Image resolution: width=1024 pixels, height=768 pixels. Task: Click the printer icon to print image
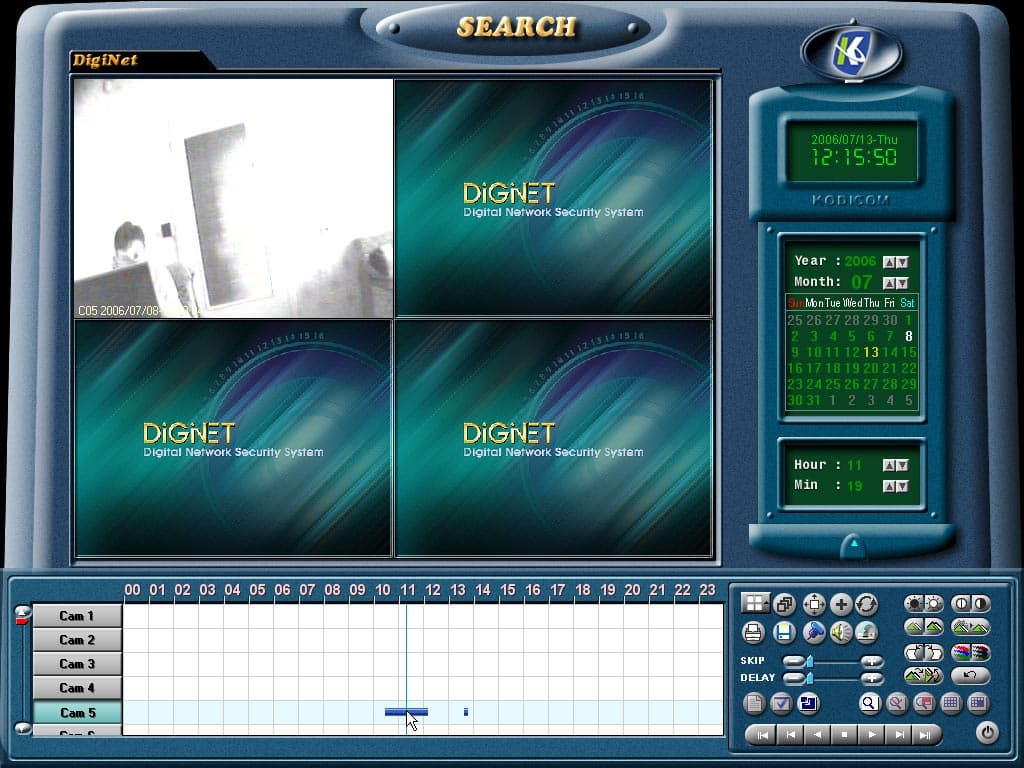(753, 632)
